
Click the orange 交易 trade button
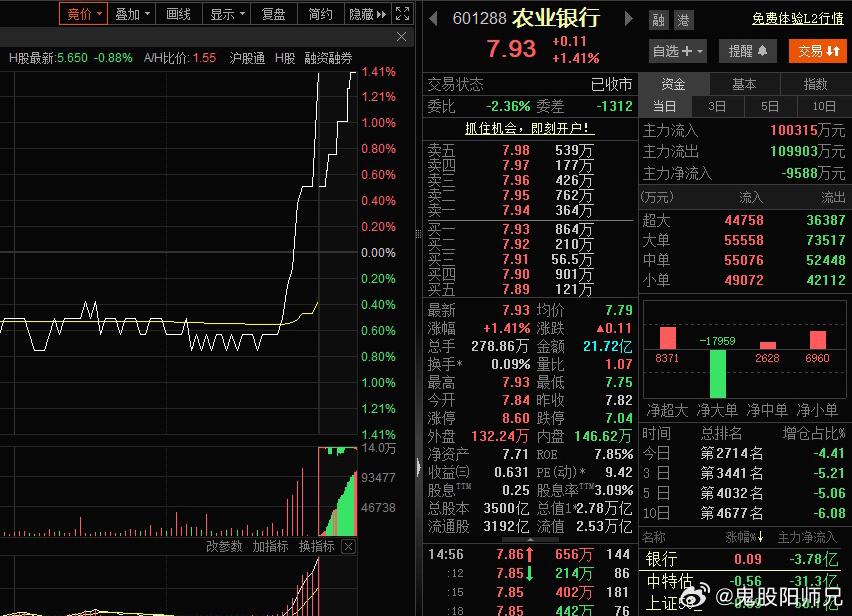click(x=818, y=51)
